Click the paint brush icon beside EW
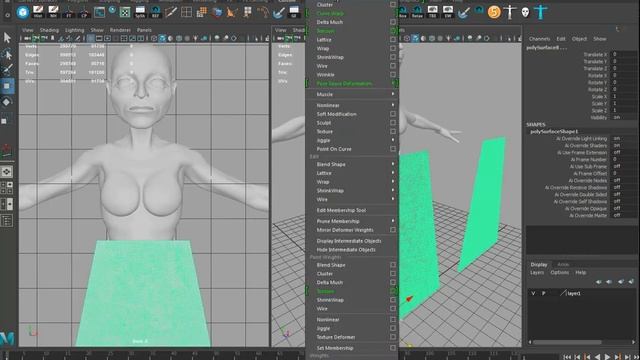 click(x=463, y=12)
